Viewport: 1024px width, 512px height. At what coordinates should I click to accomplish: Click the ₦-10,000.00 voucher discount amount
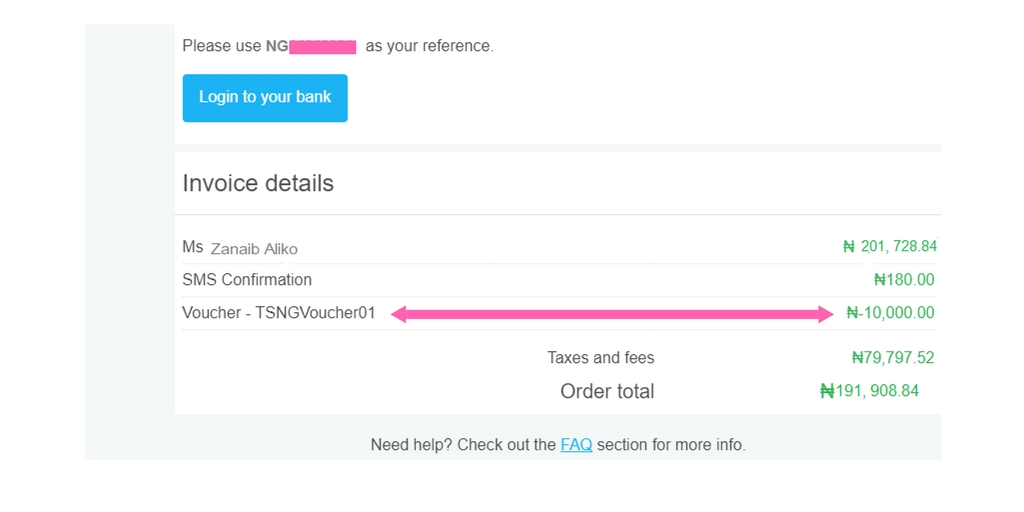pos(890,313)
